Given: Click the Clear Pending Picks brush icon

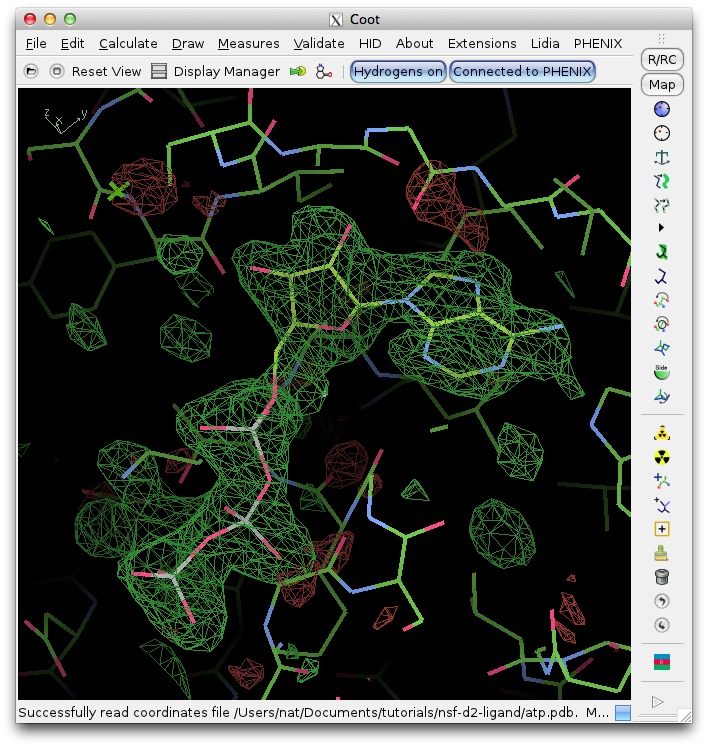Looking at the screenshot, I should click(x=661, y=553).
